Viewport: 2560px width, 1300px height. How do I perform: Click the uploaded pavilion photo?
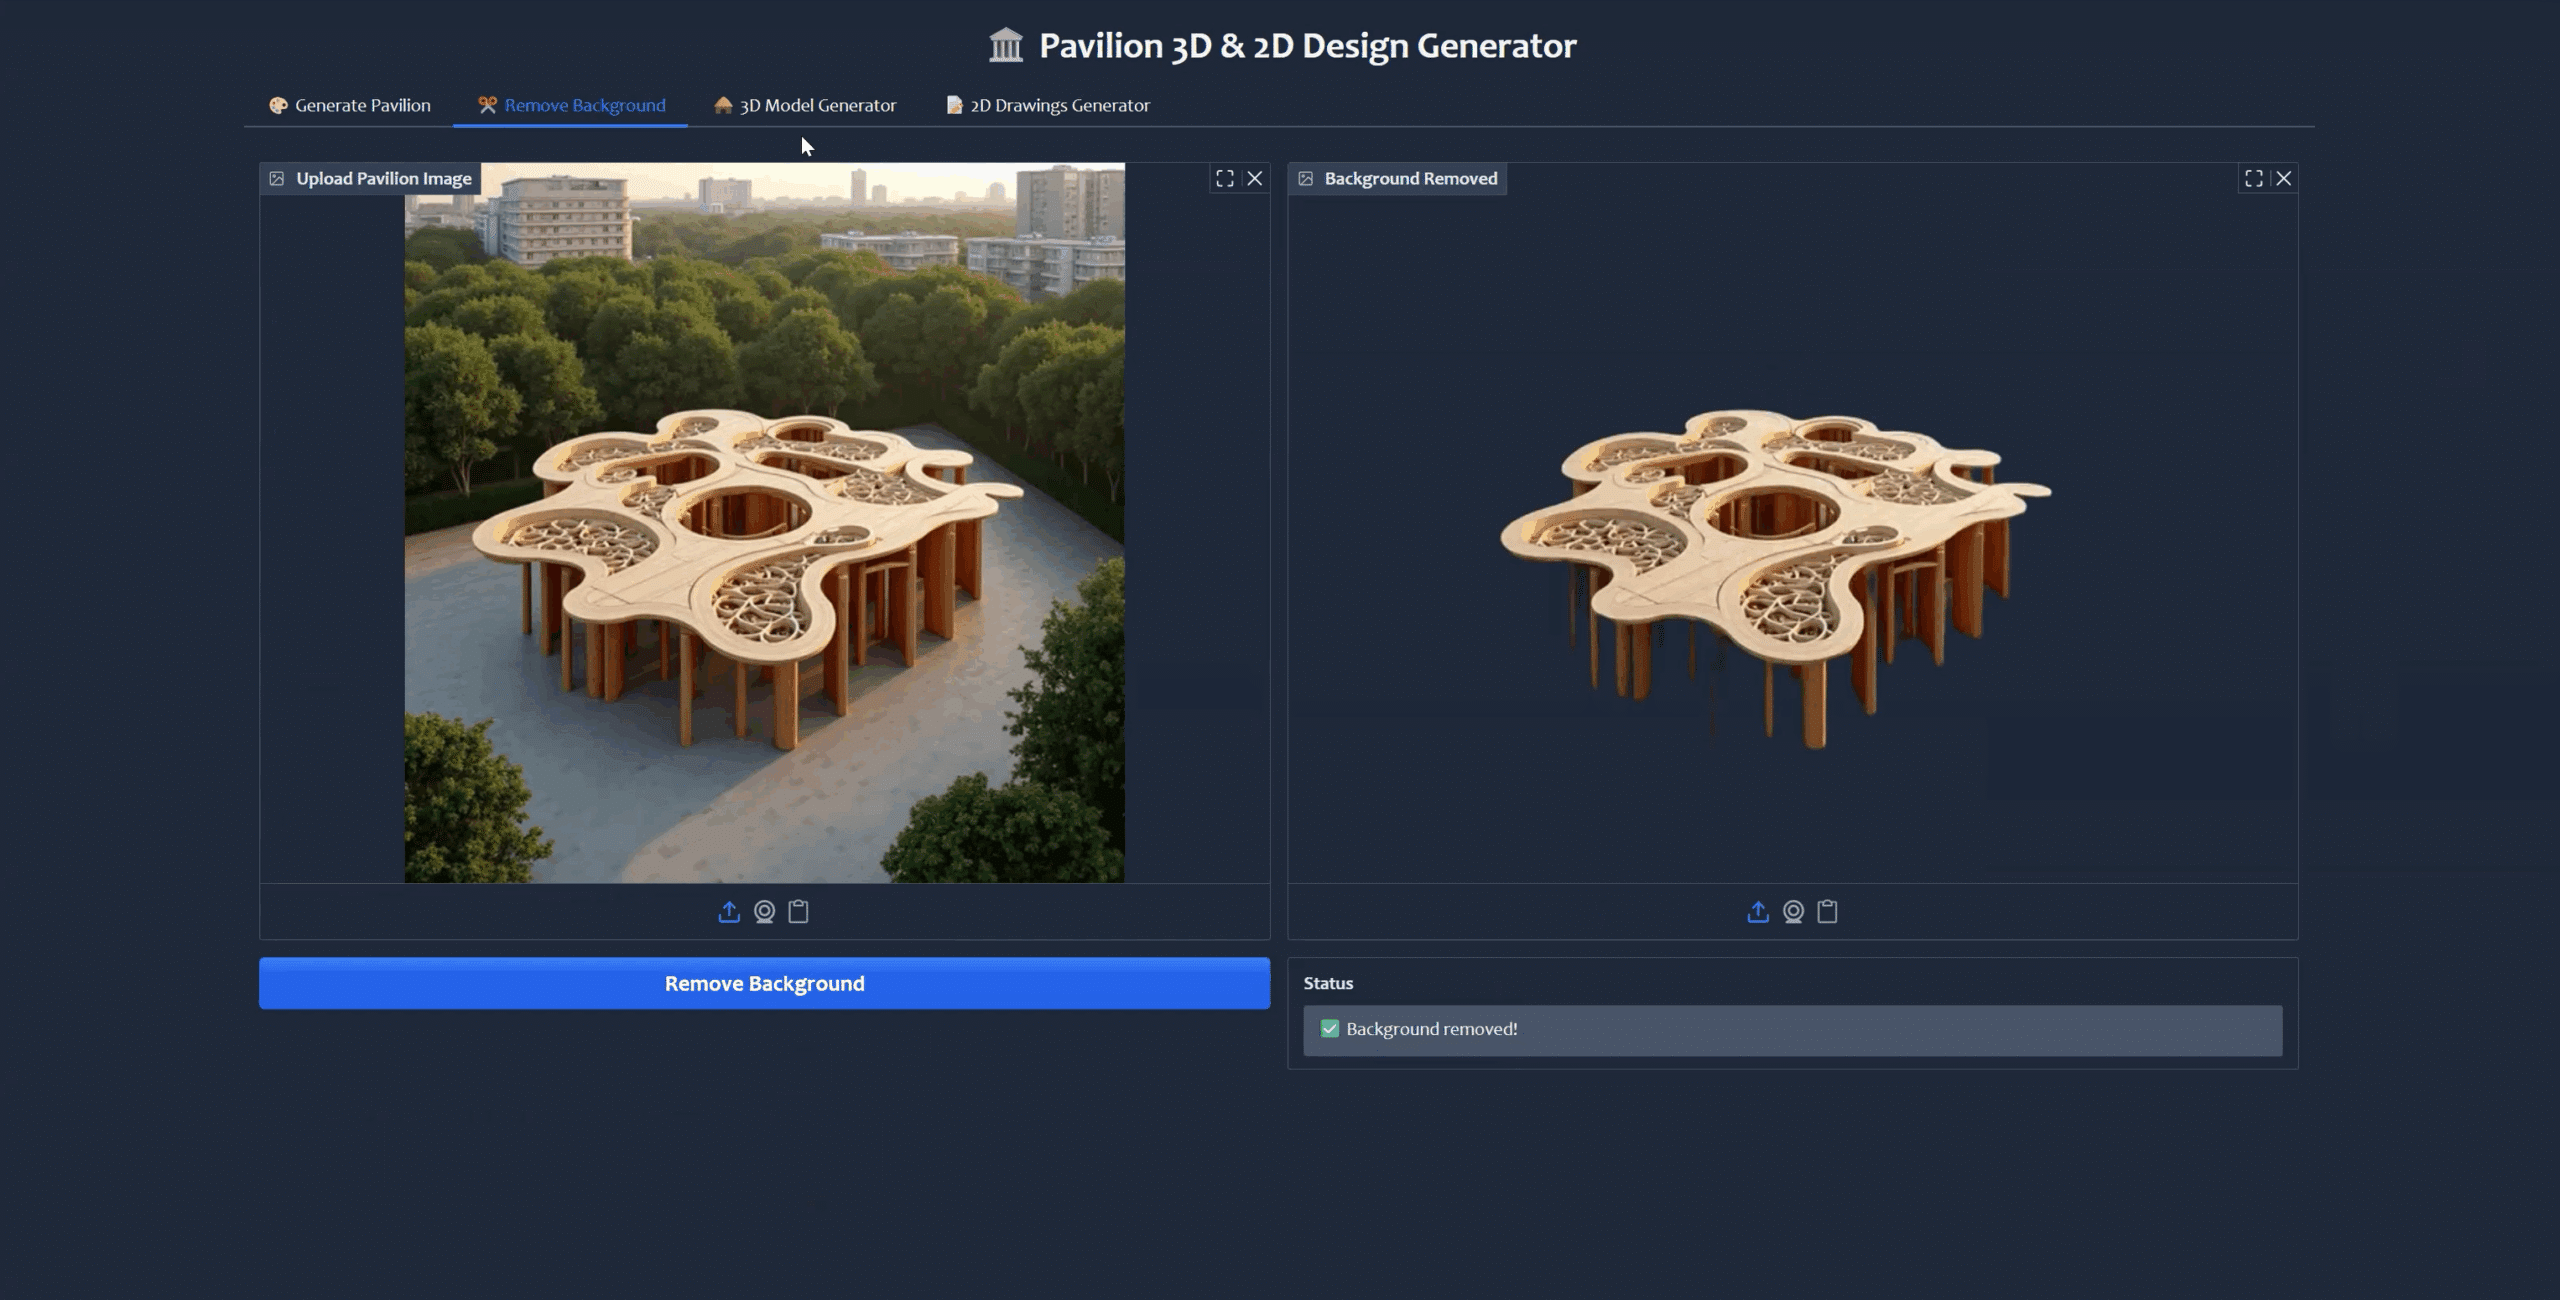click(764, 523)
